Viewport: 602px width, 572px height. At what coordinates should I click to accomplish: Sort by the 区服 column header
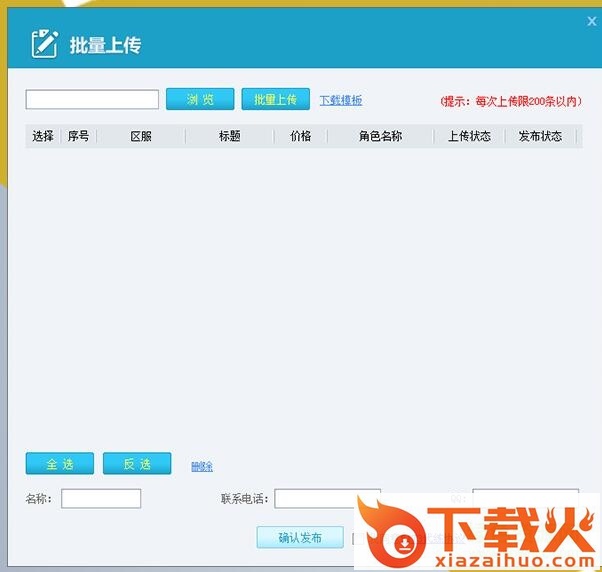[x=141, y=136]
